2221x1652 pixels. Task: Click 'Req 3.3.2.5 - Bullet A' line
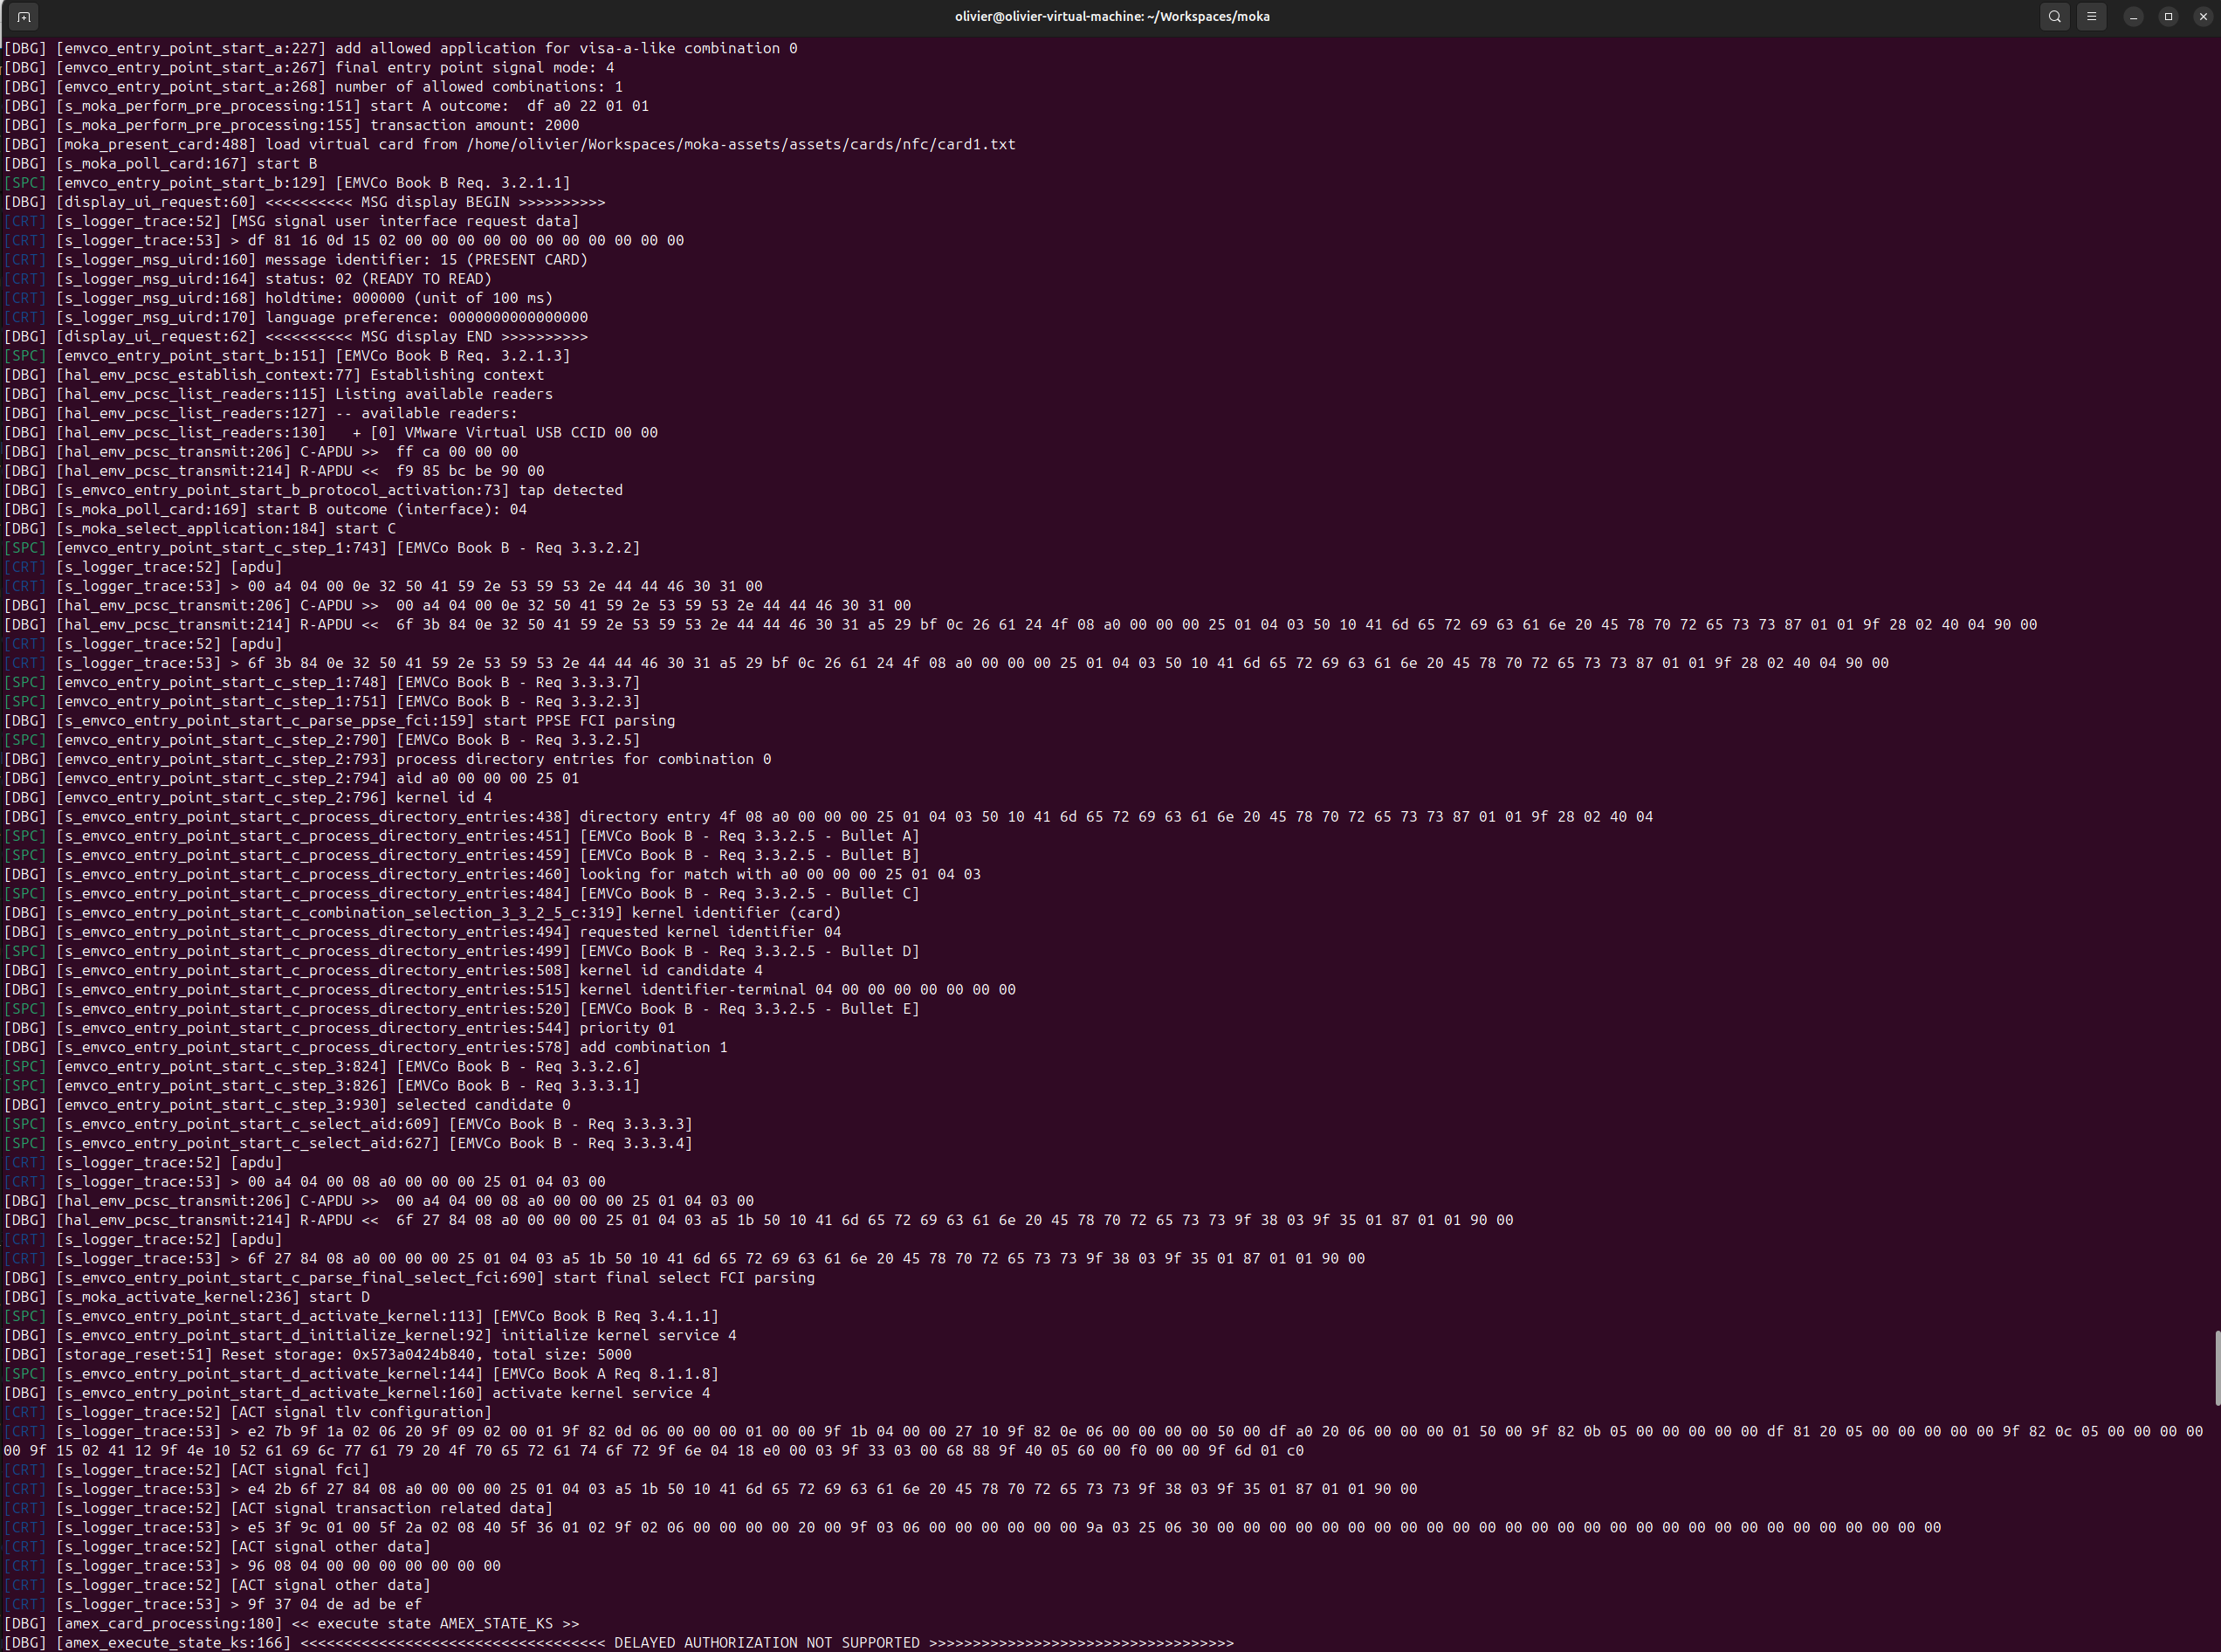[x=462, y=836]
